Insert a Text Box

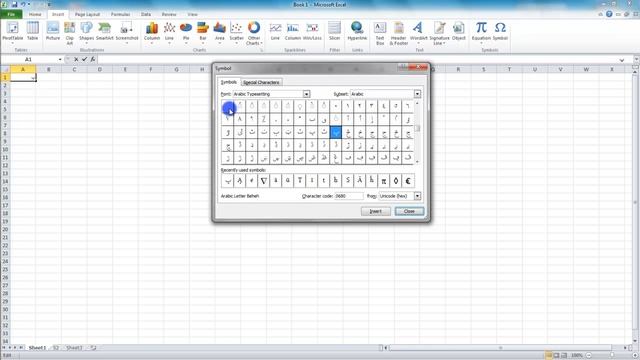380,33
